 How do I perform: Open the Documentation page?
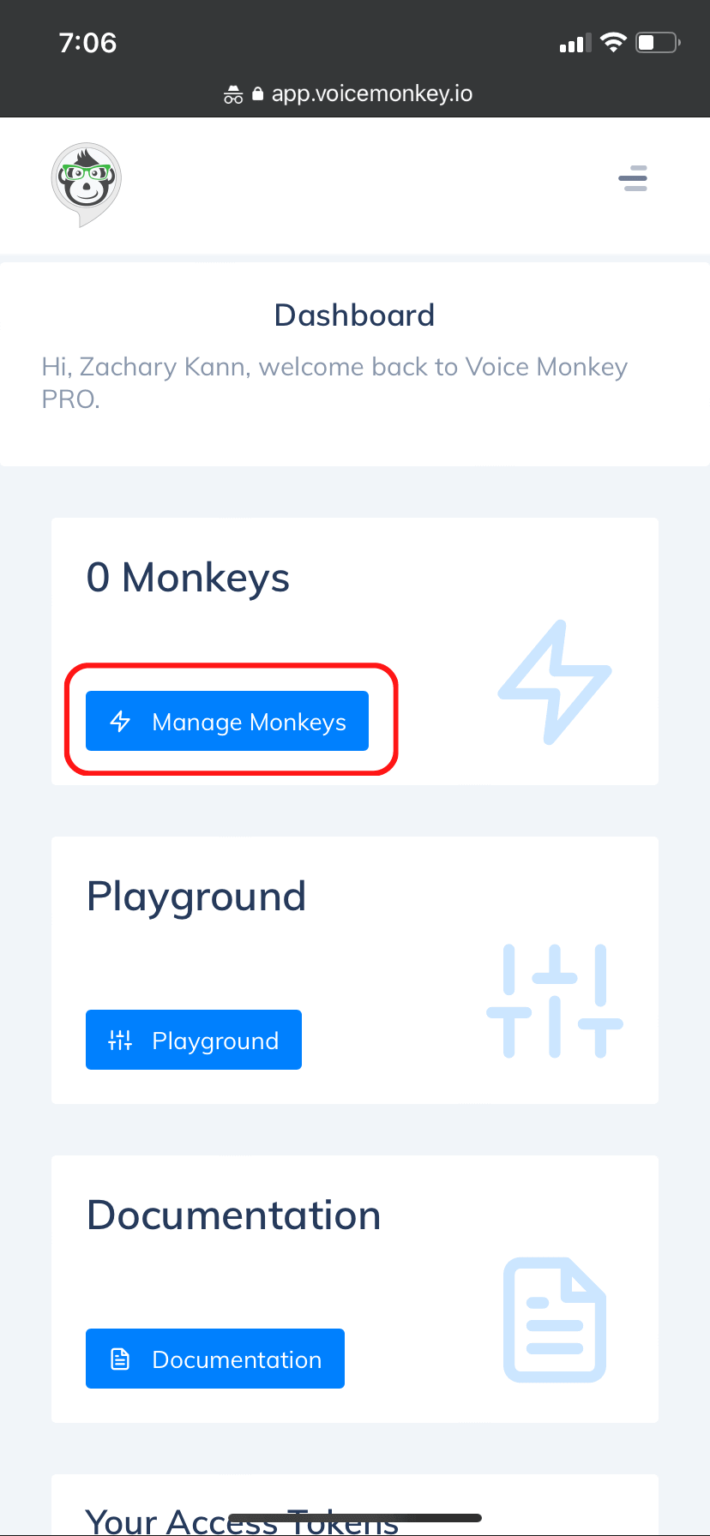[214, 1358]
